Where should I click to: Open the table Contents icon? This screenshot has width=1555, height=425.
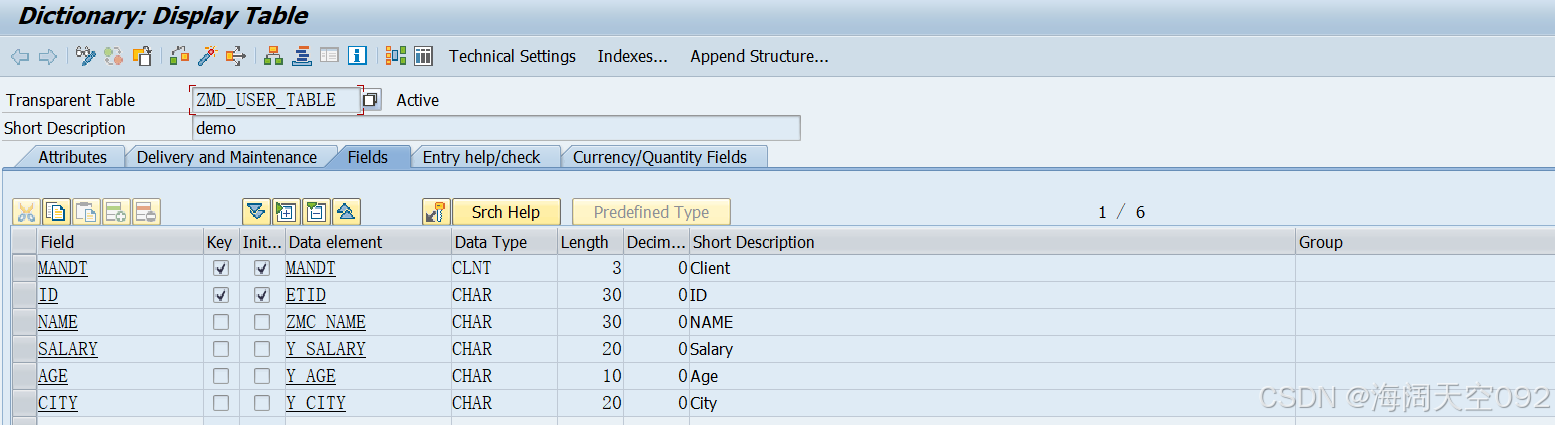pyautogui.click(x=423, y=56)
